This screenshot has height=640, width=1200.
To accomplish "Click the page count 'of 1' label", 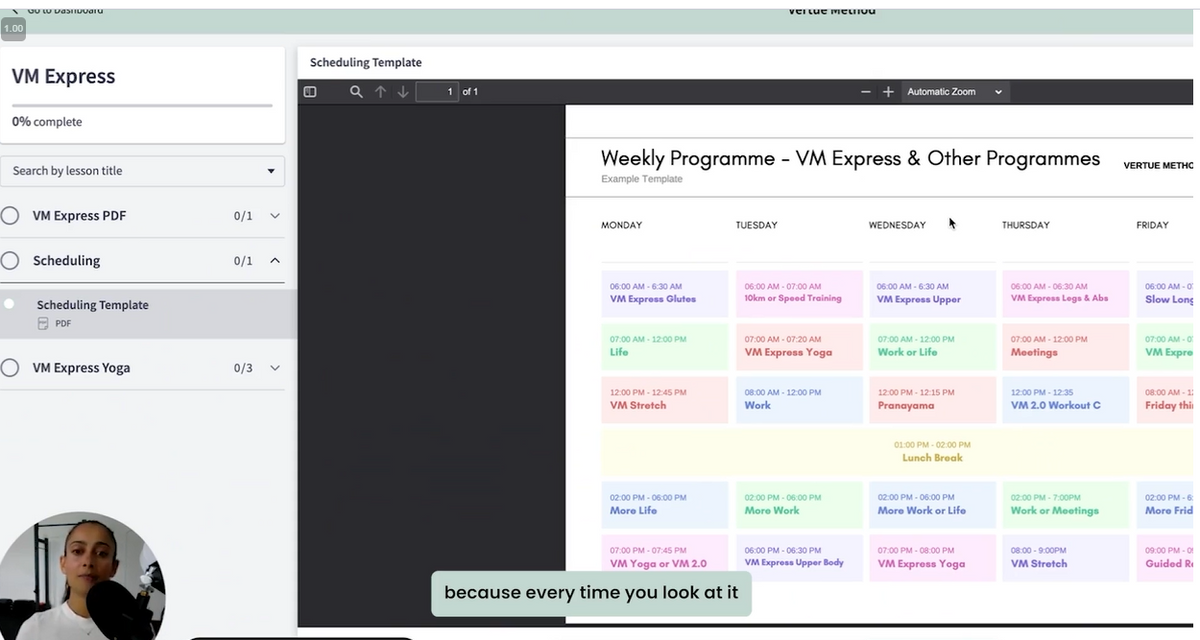I will [470, 92].
